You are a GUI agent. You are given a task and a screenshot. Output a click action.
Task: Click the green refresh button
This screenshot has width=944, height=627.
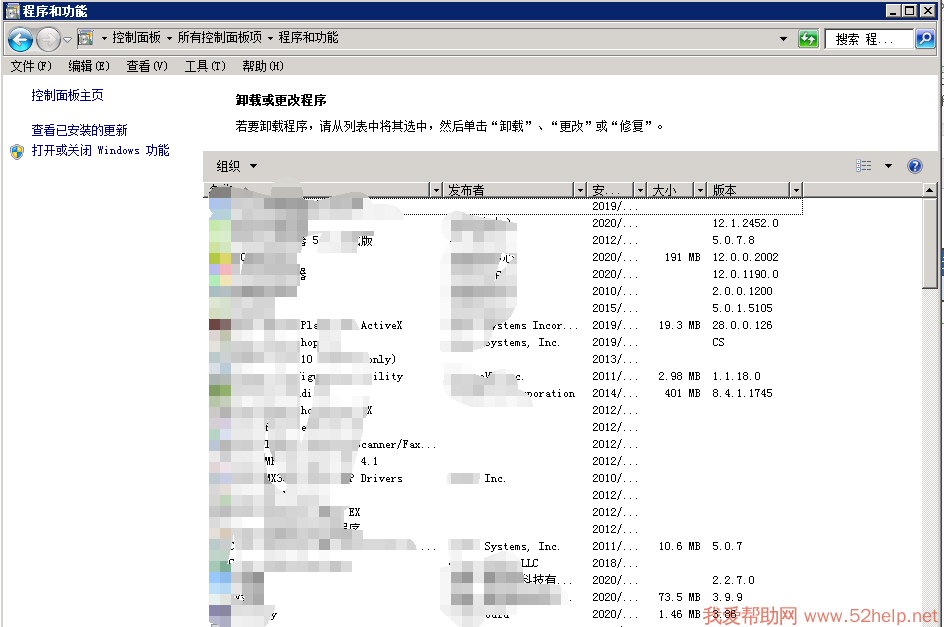coord(808,39)
